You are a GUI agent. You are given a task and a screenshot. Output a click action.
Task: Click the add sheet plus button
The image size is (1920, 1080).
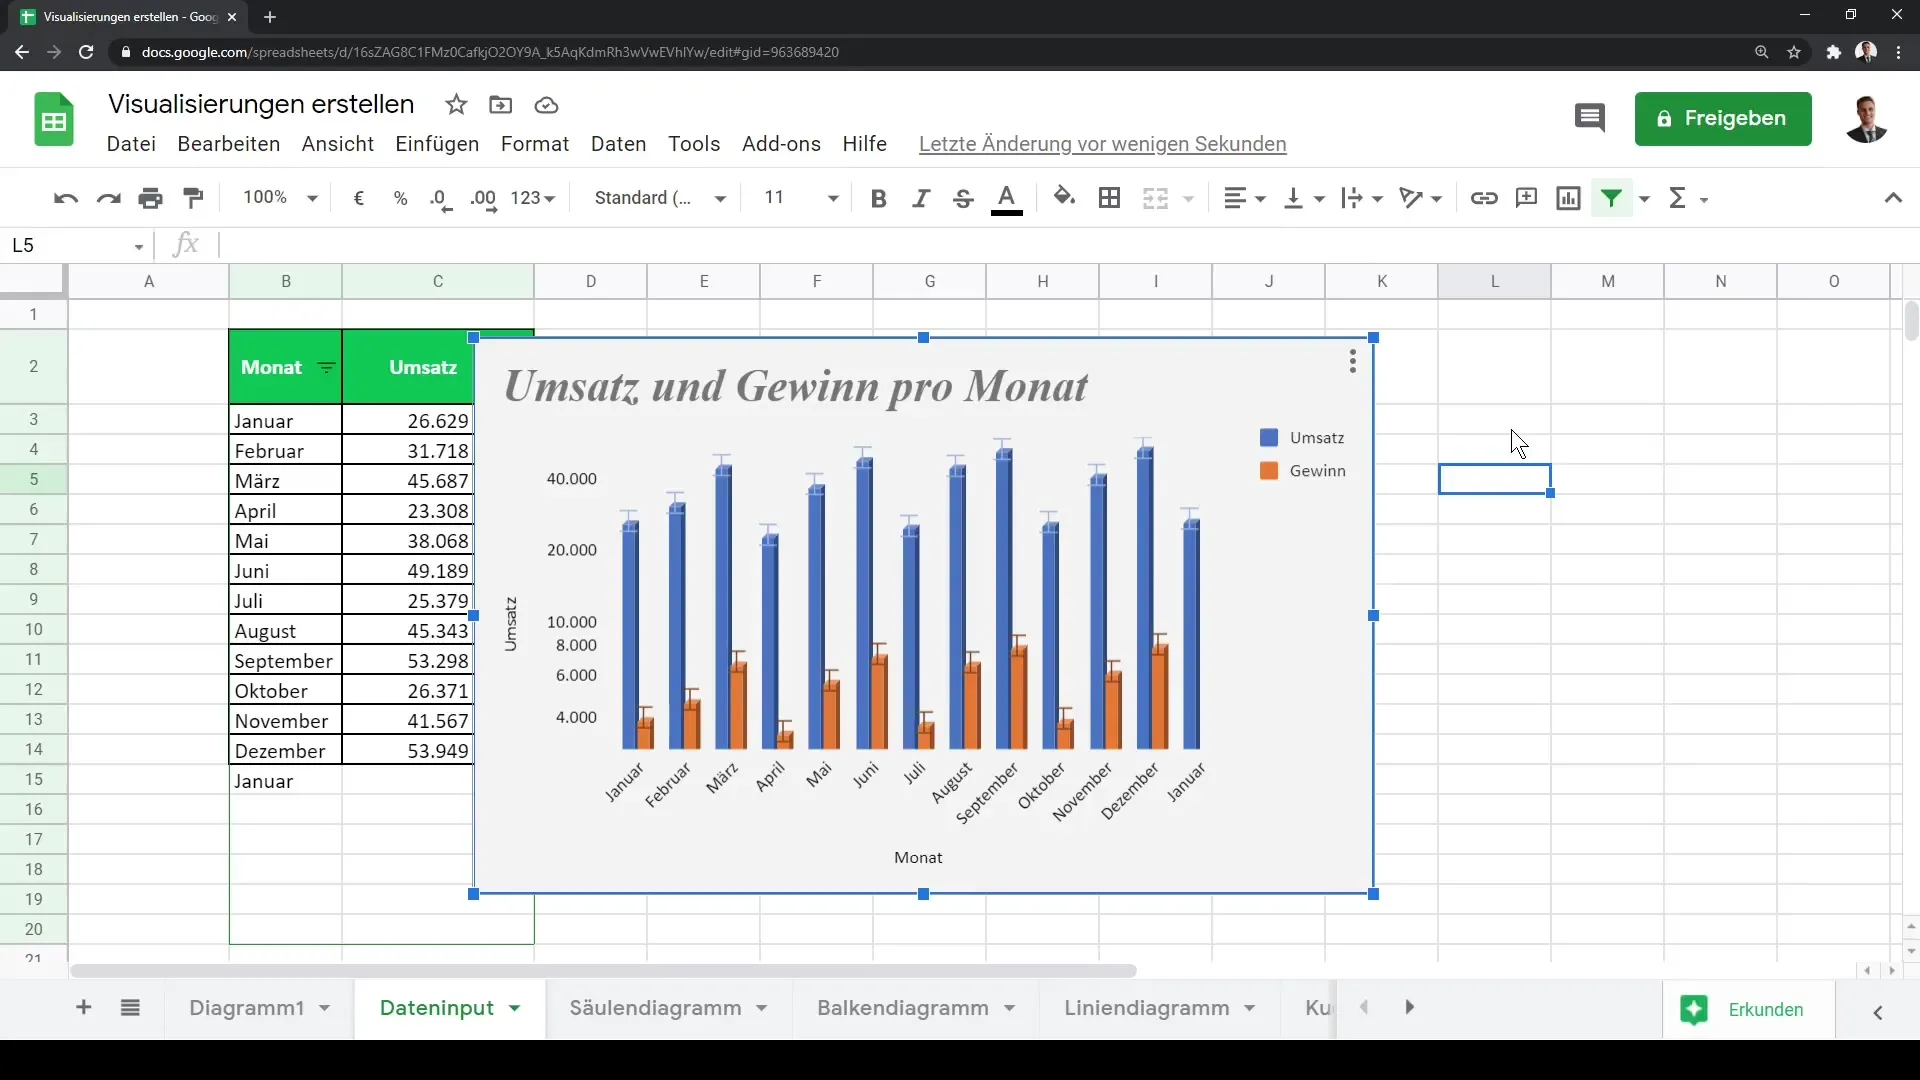(x=84, y=1008)
